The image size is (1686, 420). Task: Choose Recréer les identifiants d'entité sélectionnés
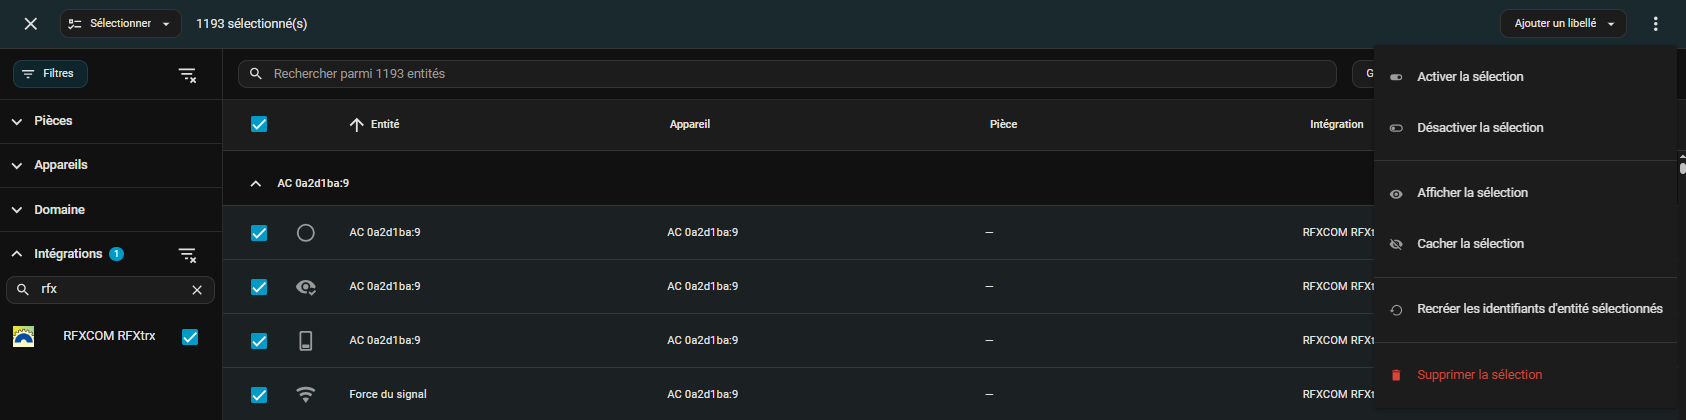(1539, 309)
